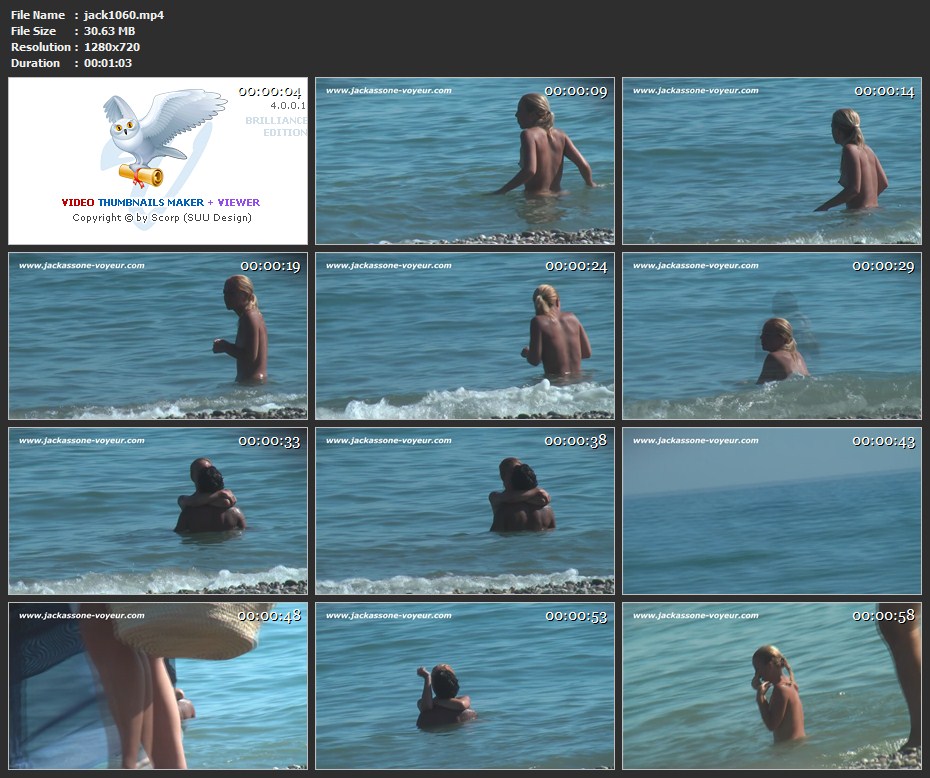Click the Copyright by Scorp (SUU Design) text
This screenshot has width=930, height=778.
click(x=161, y=217)
